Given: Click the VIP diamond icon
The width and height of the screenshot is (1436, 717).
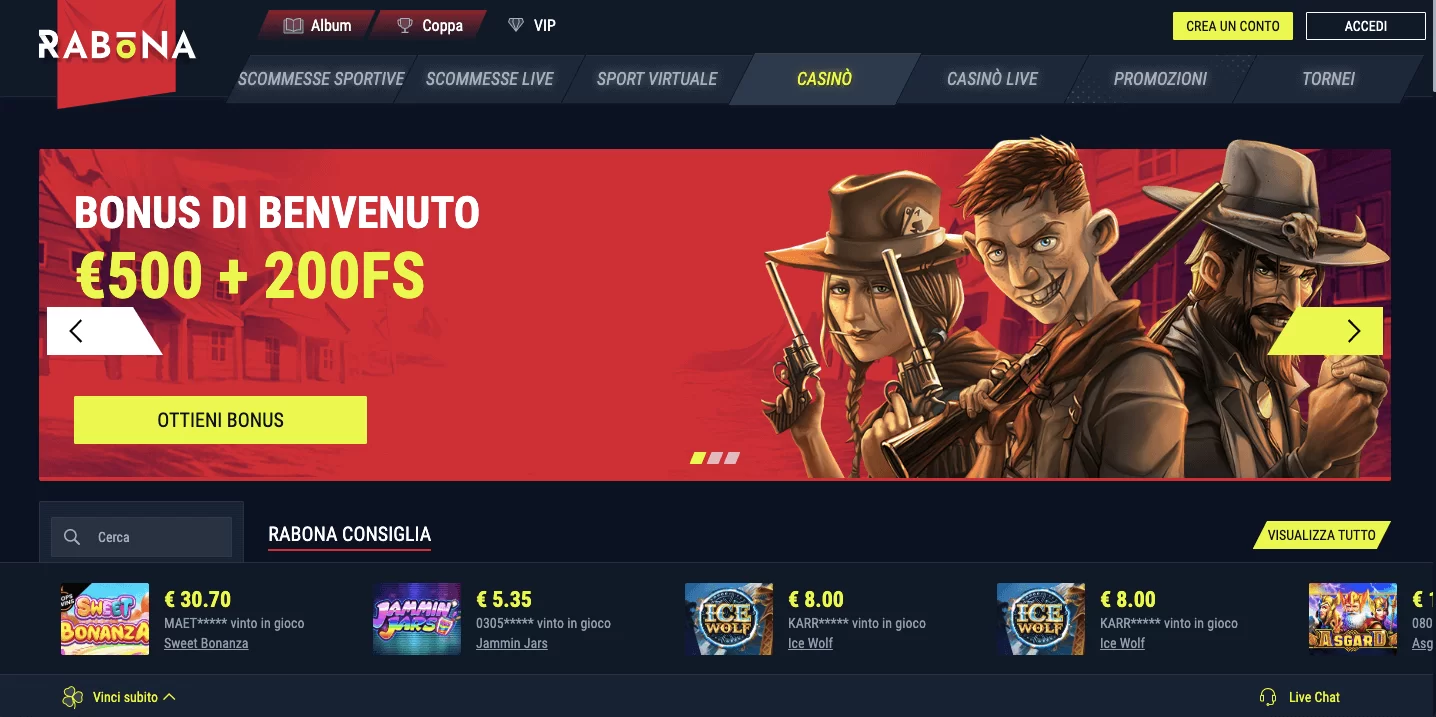Looking at the screenshot, I should 516,25.
